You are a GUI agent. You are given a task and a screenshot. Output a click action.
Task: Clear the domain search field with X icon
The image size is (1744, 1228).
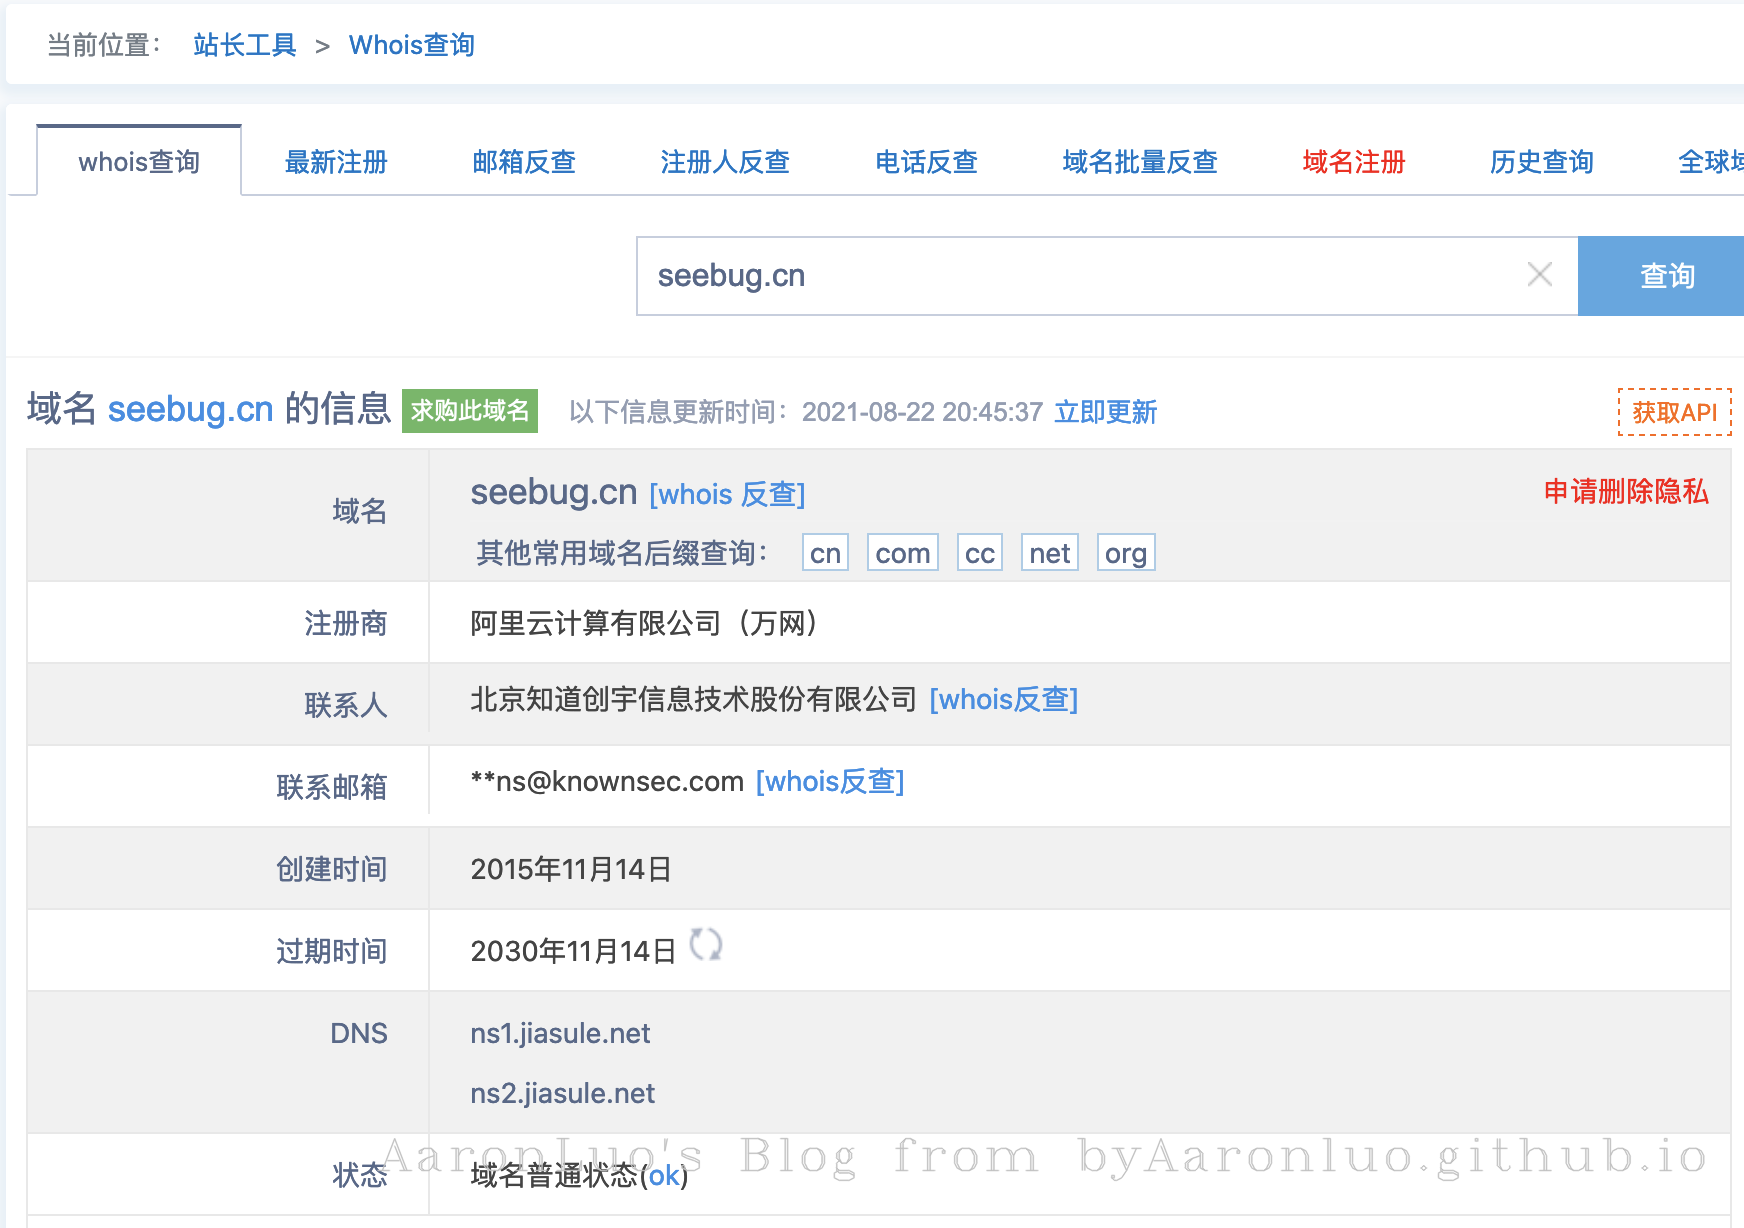pyautogui.click(x=1539, y=275)
